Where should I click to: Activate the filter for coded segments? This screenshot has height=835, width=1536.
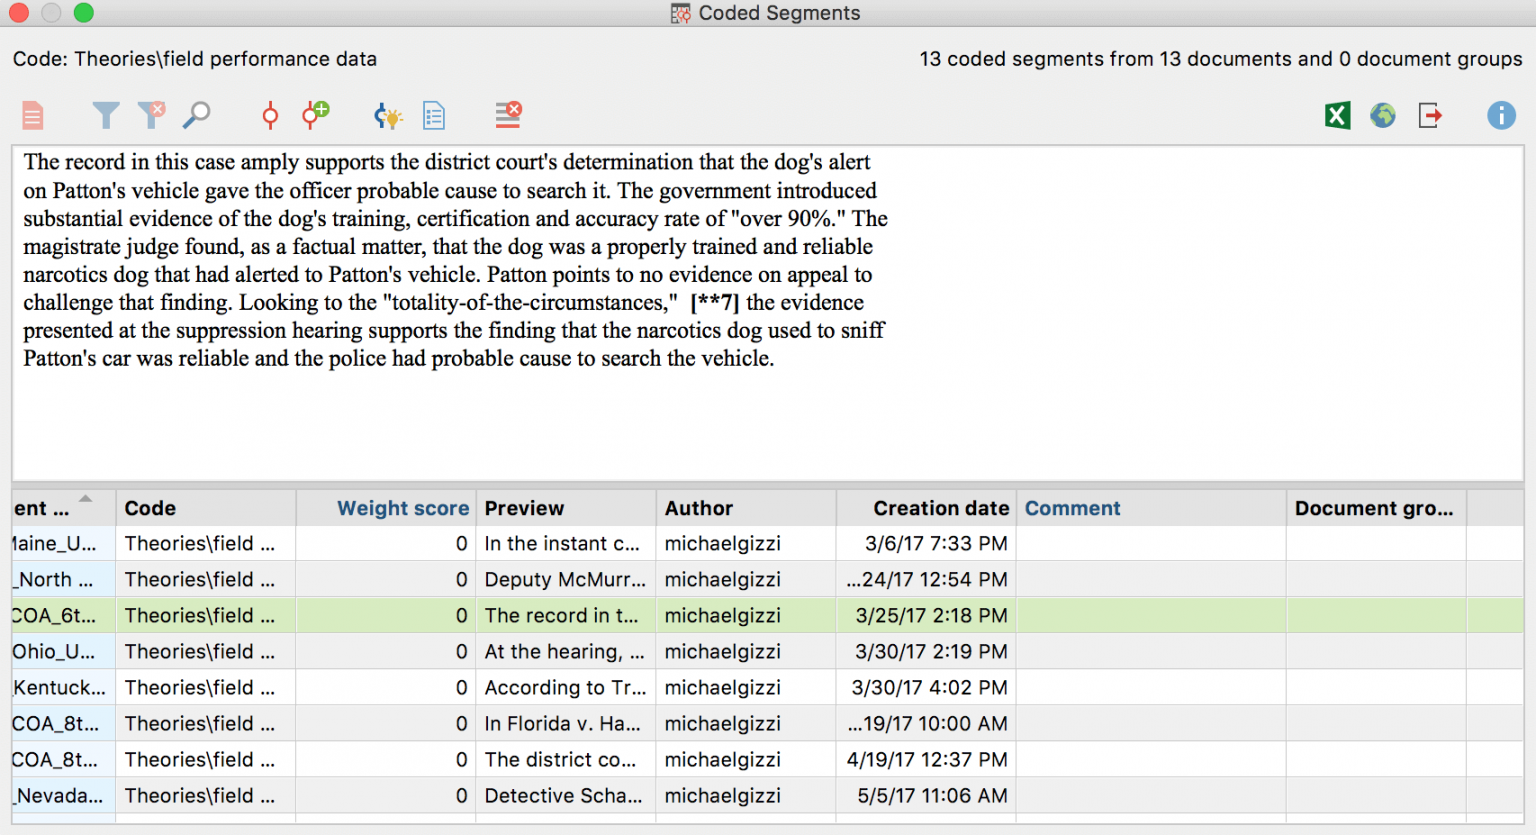[x=106, y=115]
